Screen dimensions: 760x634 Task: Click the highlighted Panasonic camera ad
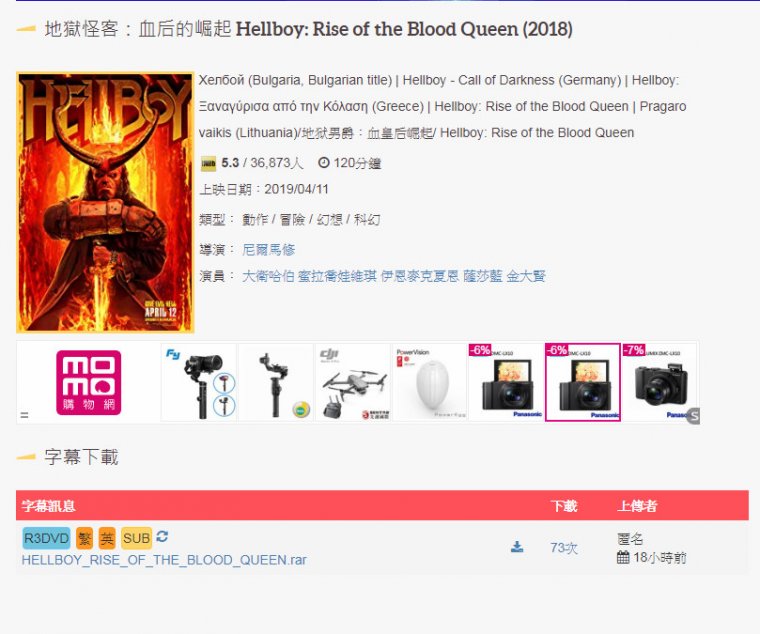(x=583, y=382)
